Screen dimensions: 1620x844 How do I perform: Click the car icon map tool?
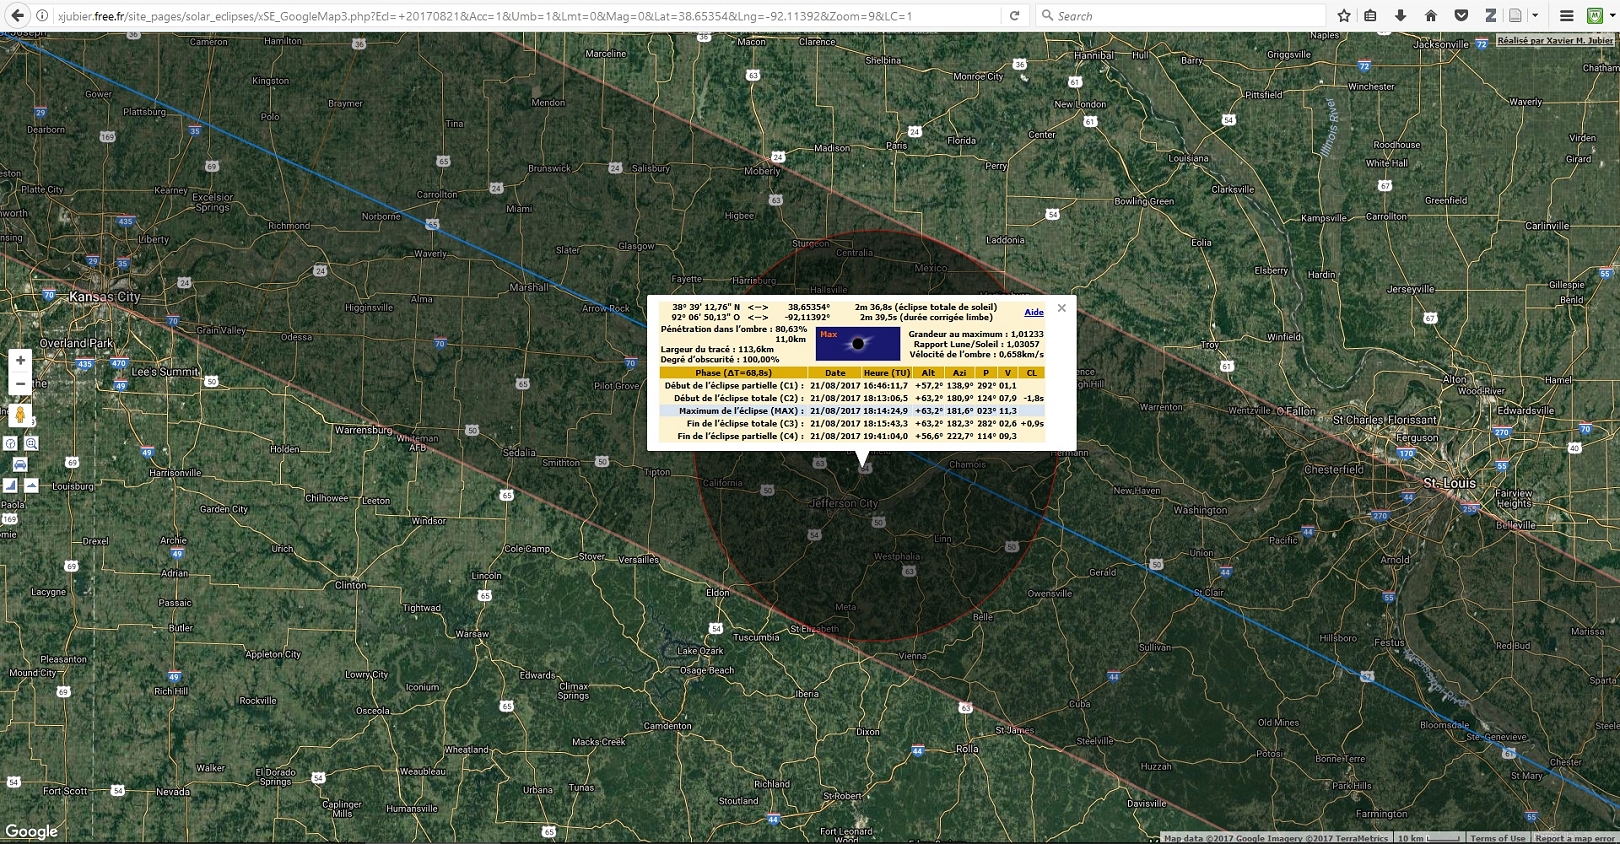tap(20, 464)
